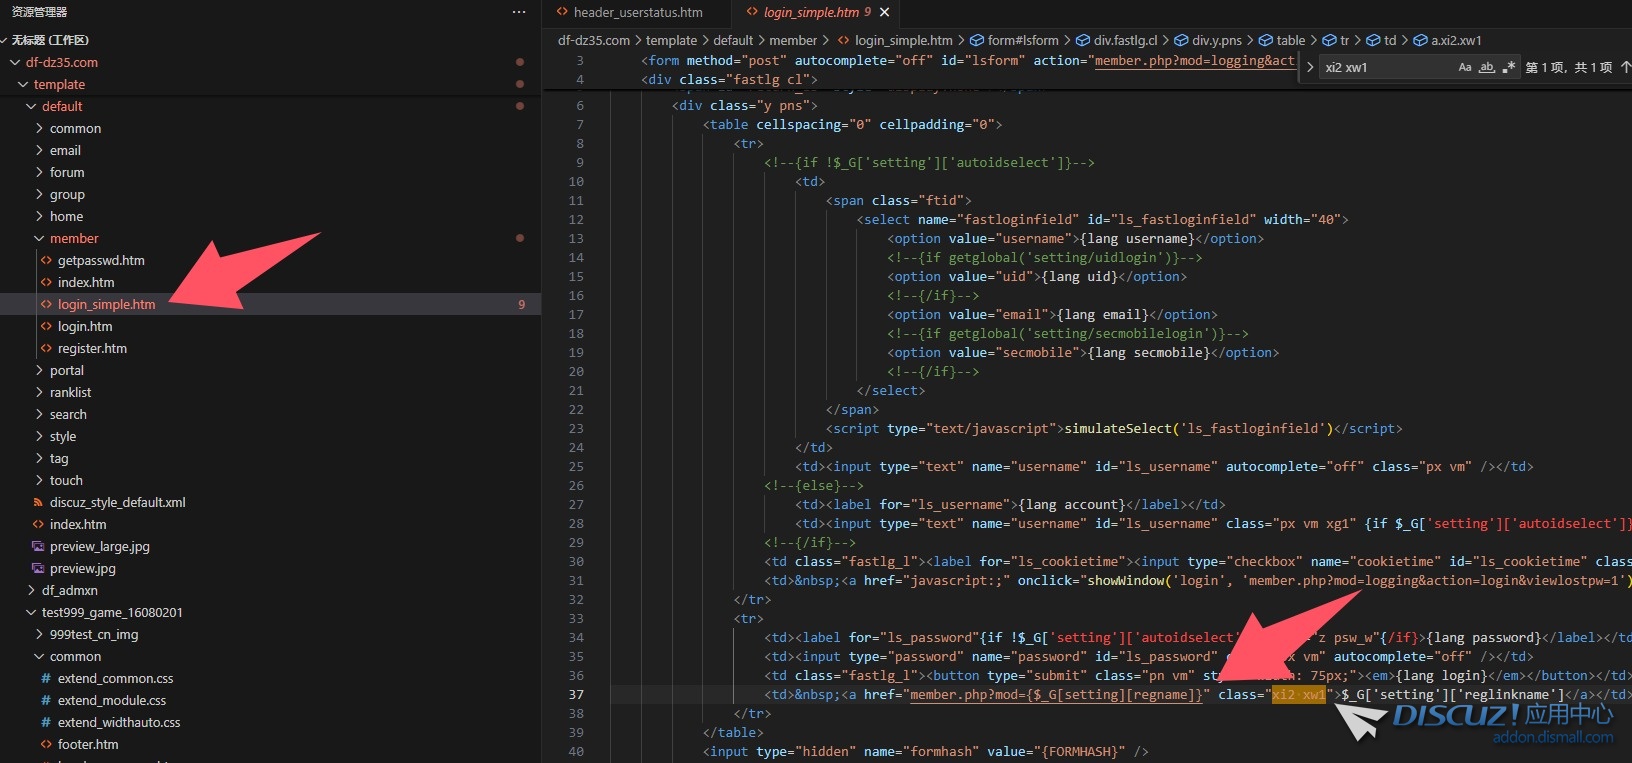Viewport: 1632px width, 763px height.
Task: Click the preview_large.jpg image file icon
Action: 38,546
